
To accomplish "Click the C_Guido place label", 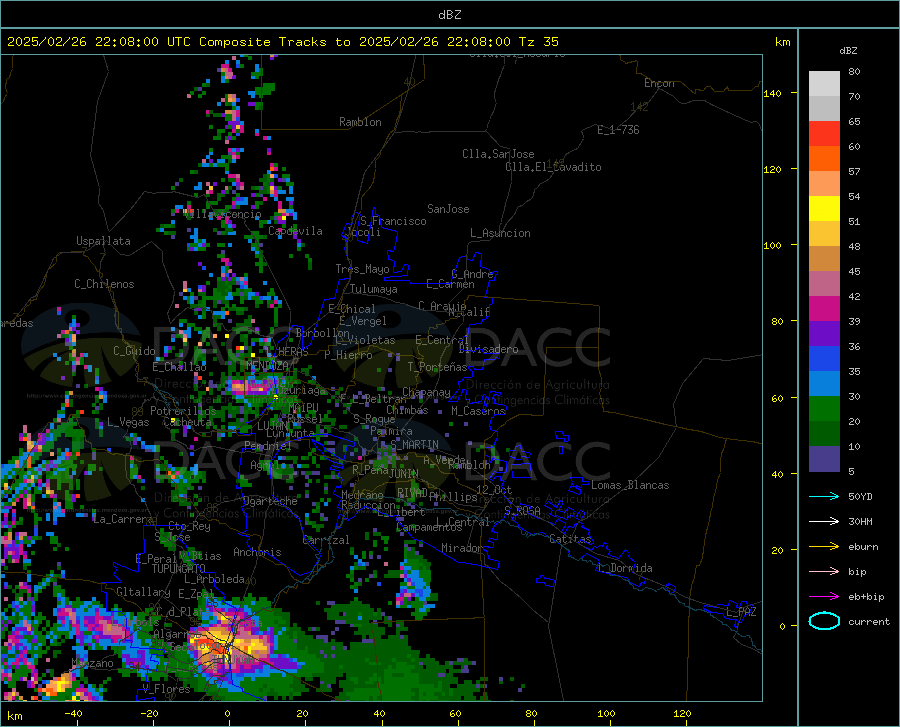I will pyautogui.click(x=134, y=351).
